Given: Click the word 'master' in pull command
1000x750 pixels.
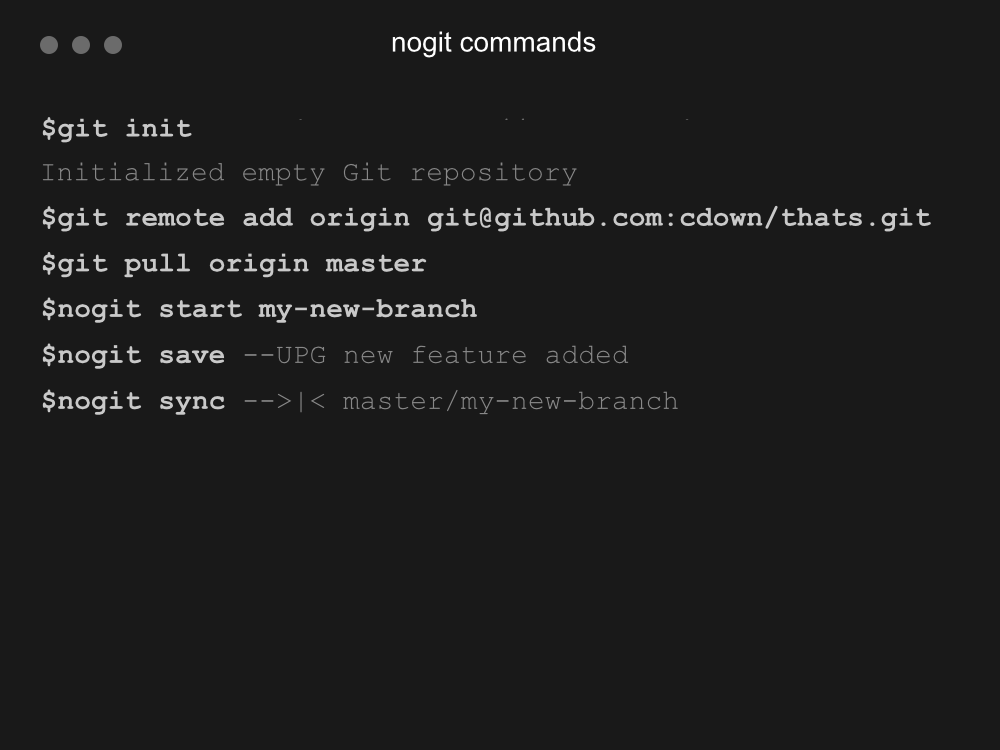Looking at the screenshot, I should pyautogui.click(x=376, y=264).
